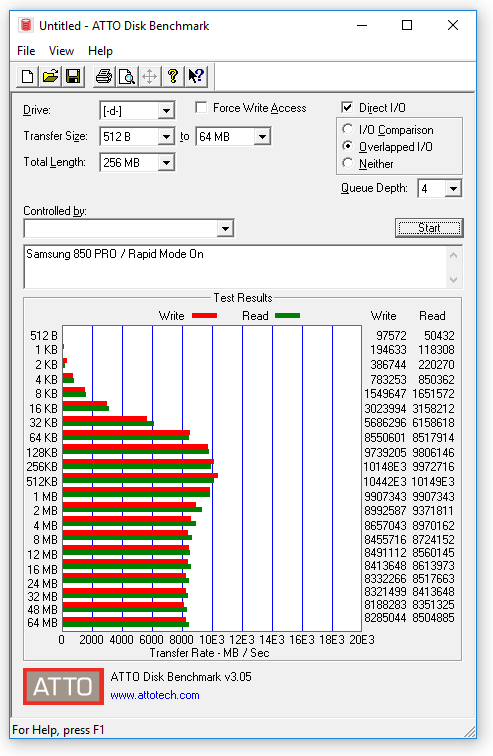This screenshot has width=493, height=756.
Task: Click write value 9739205 for 128KB
Action: pyautogui.click(x=385, y=453)
